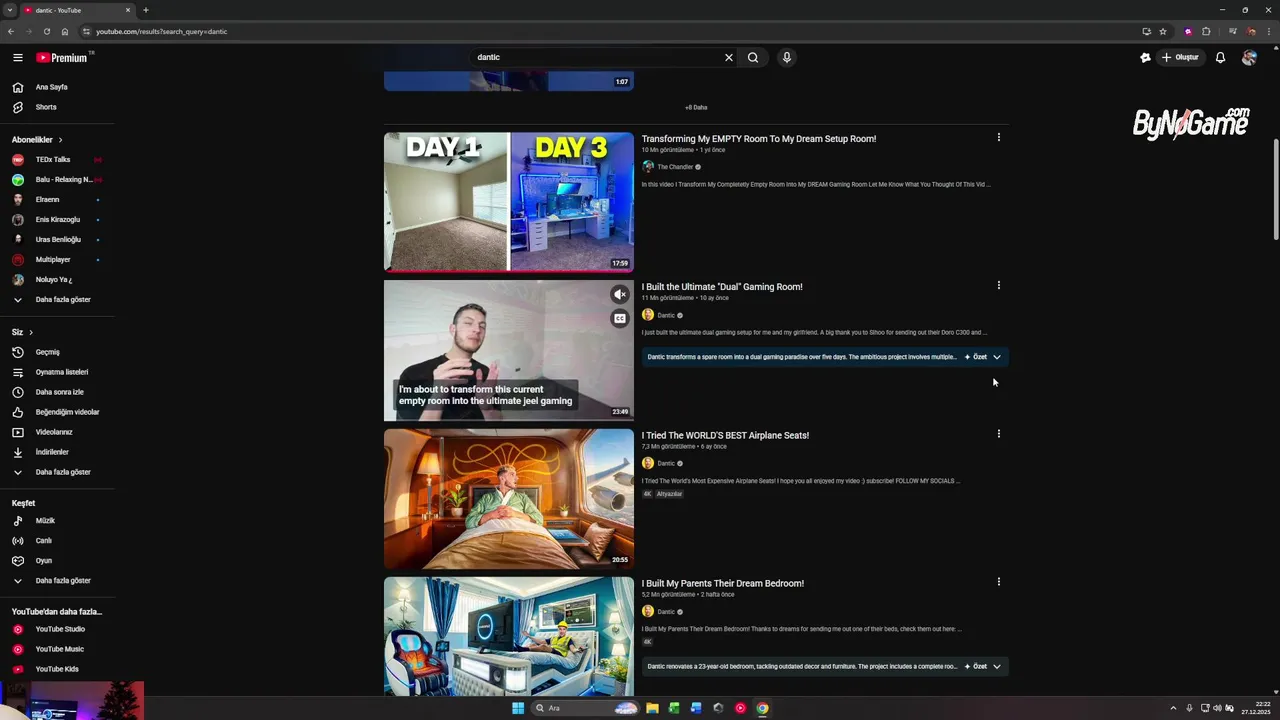Unmute the Dual Gaming Room preview
Viewport: 1280px width, 720px height.
[x=620, y=295]
